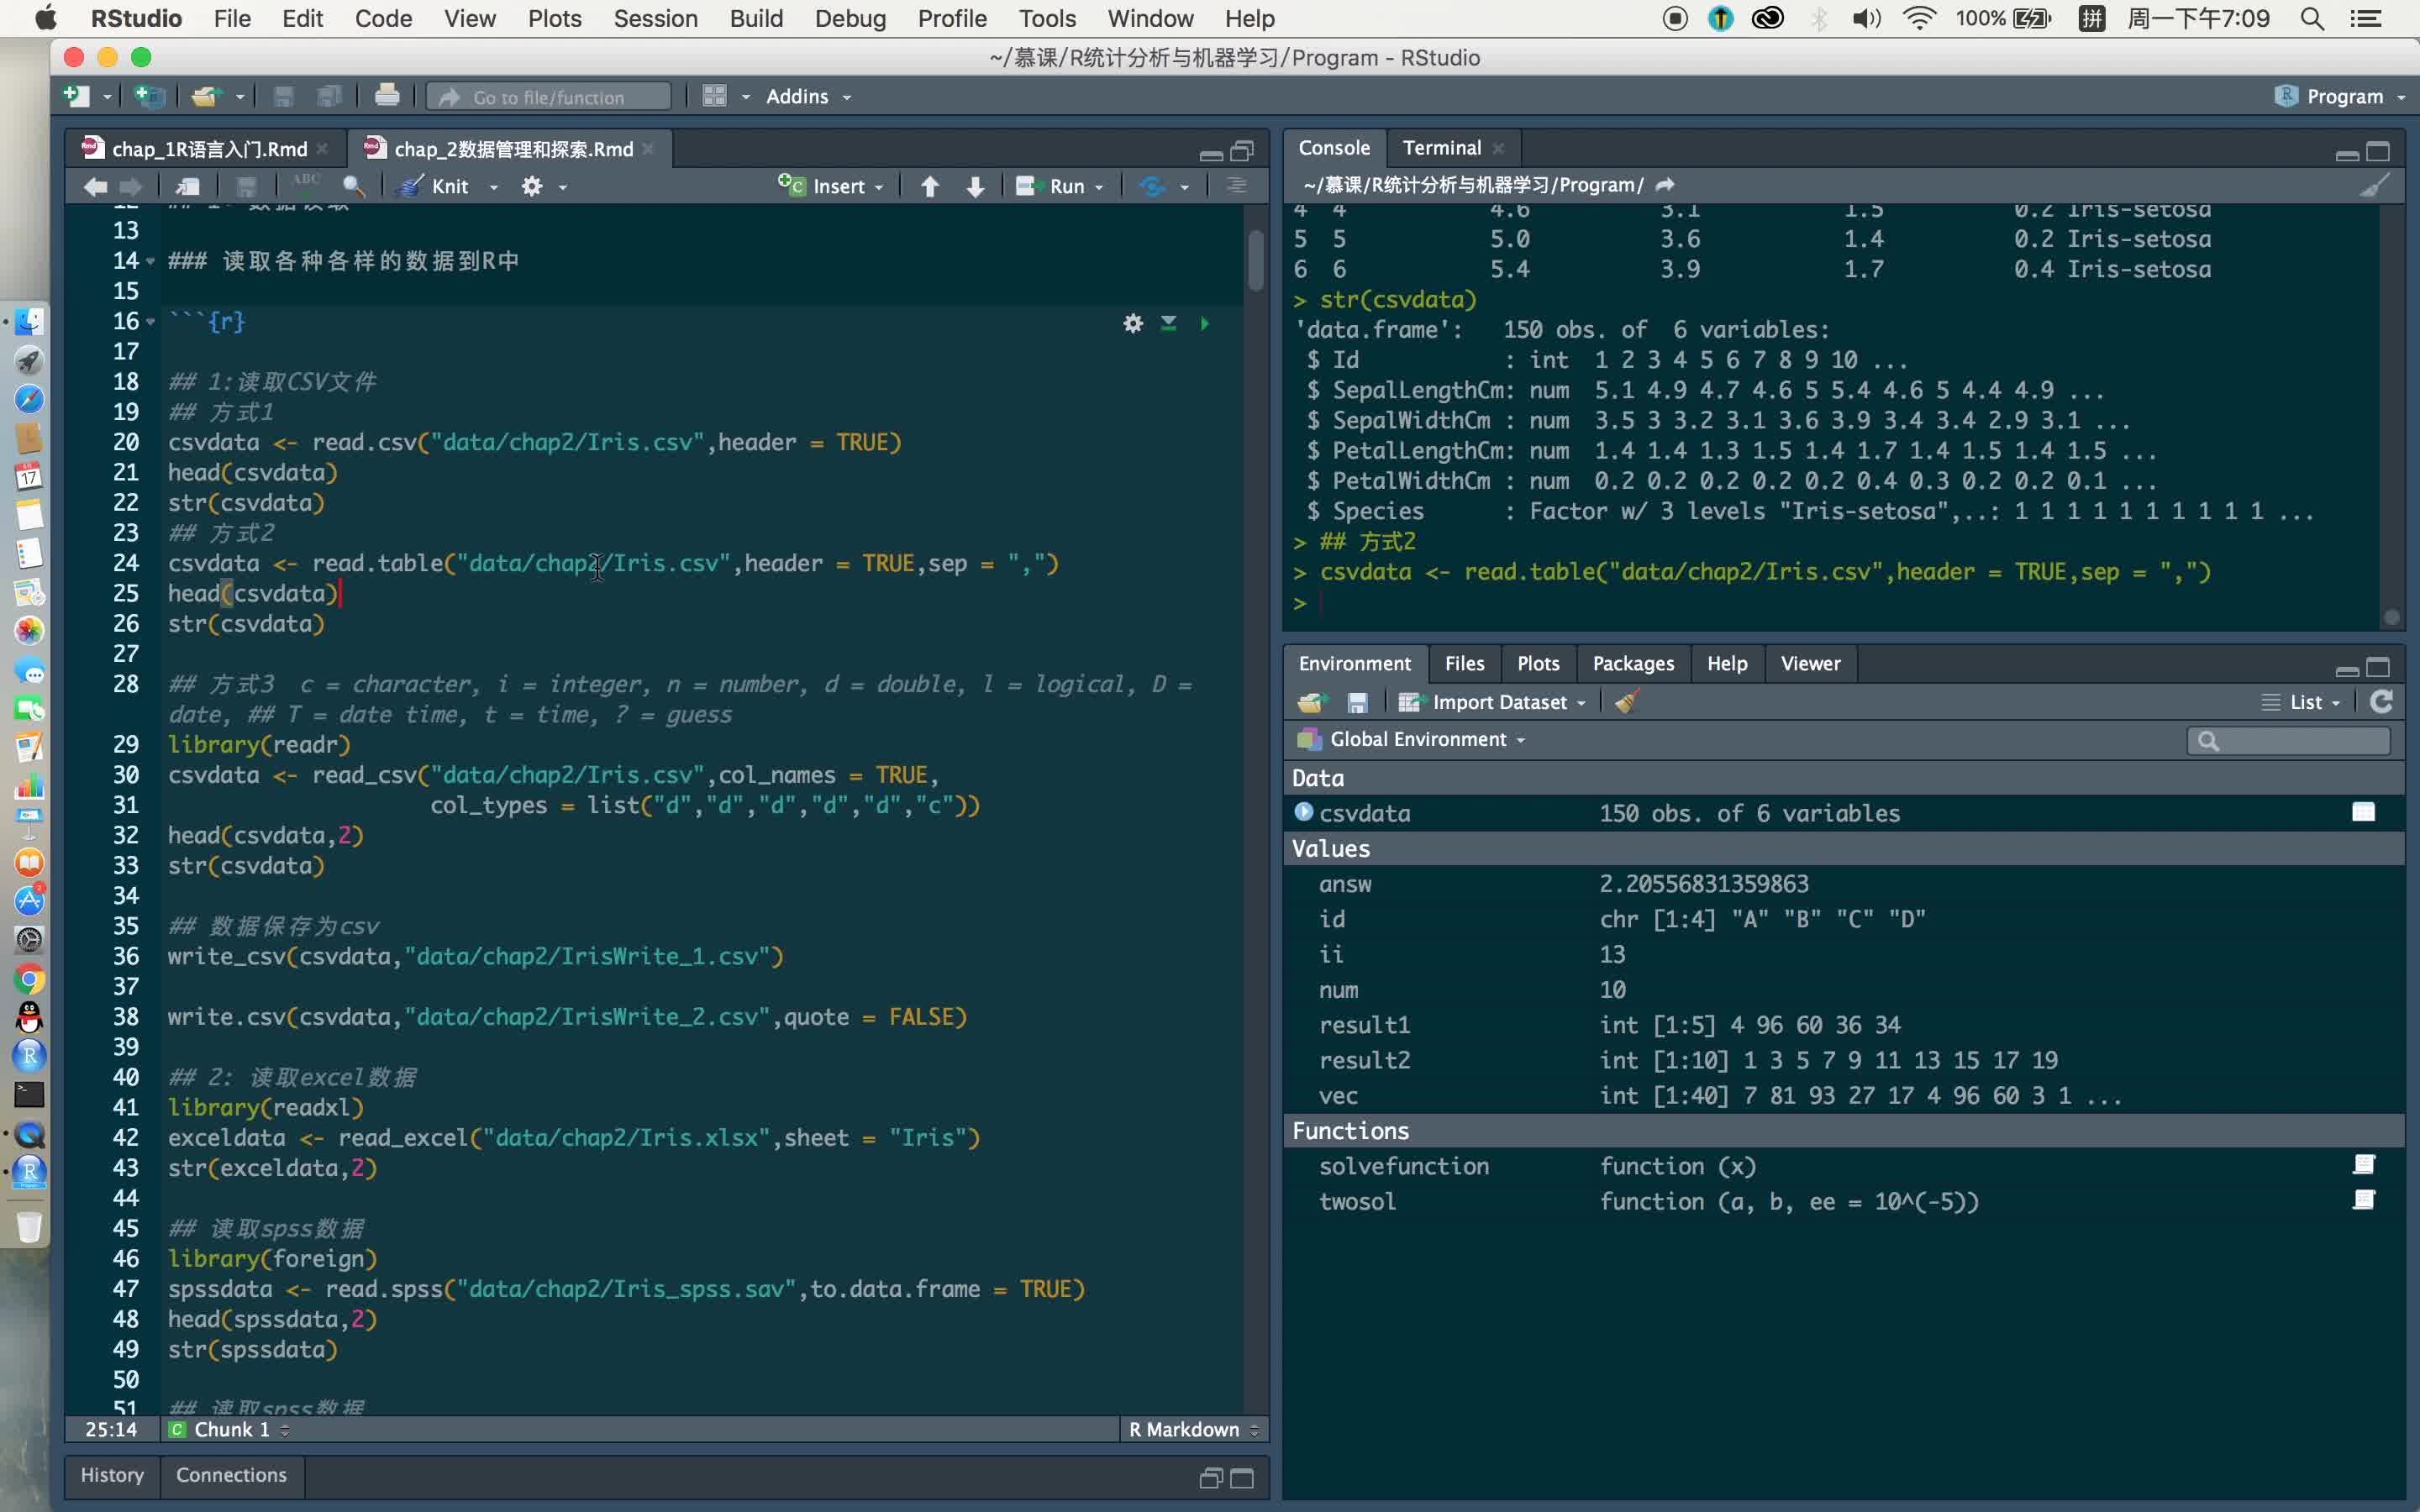Open the Global Environment dropdown
The image size is (2420, 1512).
pyautogui.click(x=1412, y=740)
